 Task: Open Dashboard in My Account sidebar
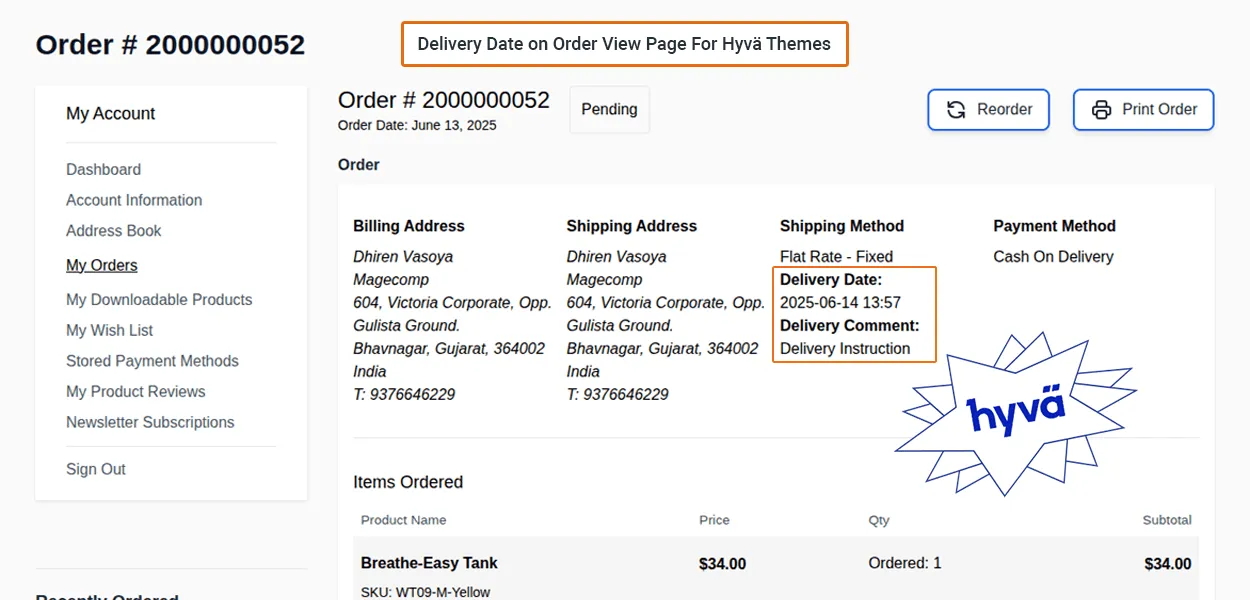(x=103, y=170)
